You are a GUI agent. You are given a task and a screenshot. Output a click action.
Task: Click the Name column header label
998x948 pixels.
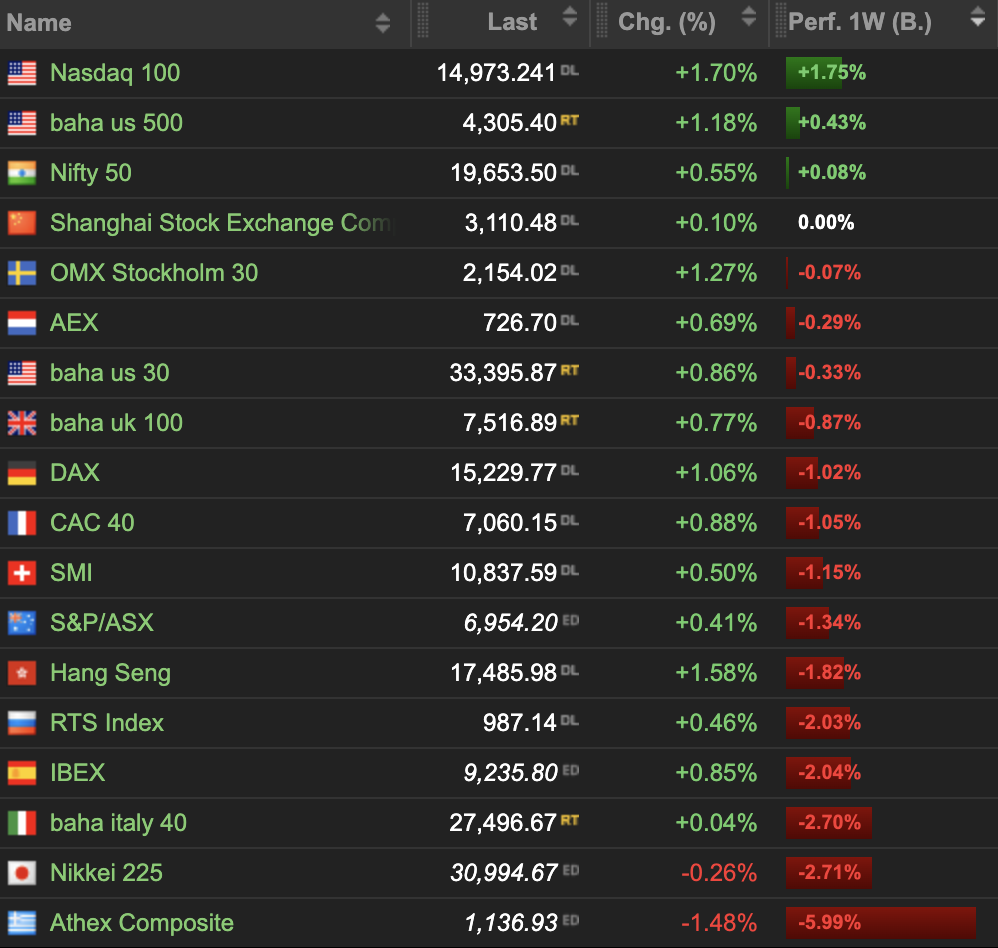click(39, 23)
